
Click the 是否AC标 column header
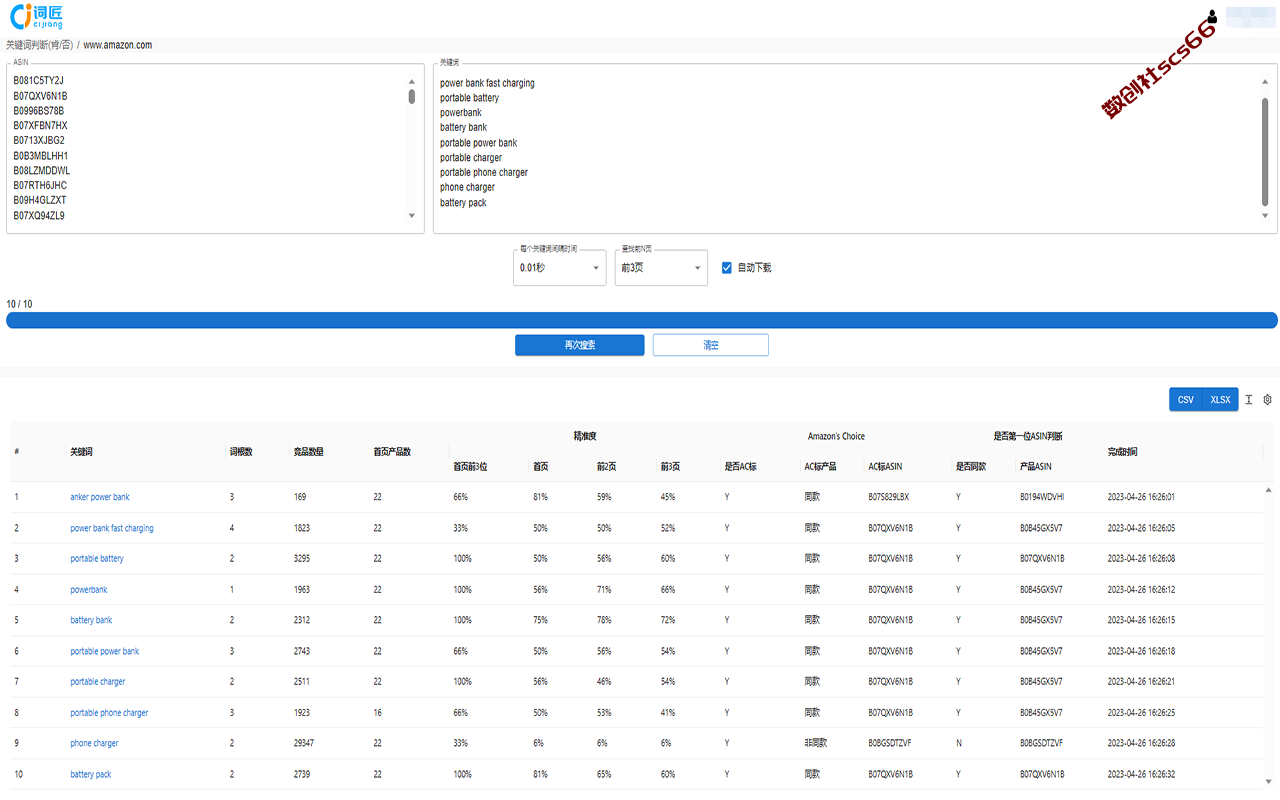741,467
